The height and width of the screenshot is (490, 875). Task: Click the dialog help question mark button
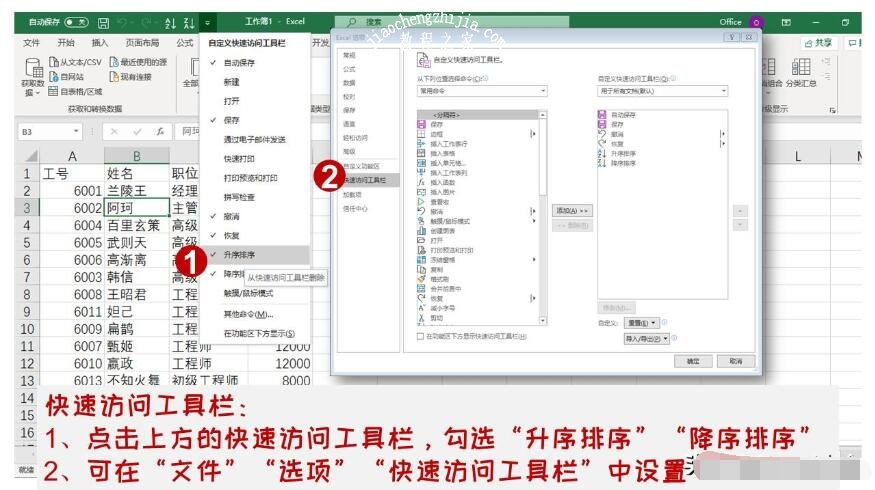point(732,37)
